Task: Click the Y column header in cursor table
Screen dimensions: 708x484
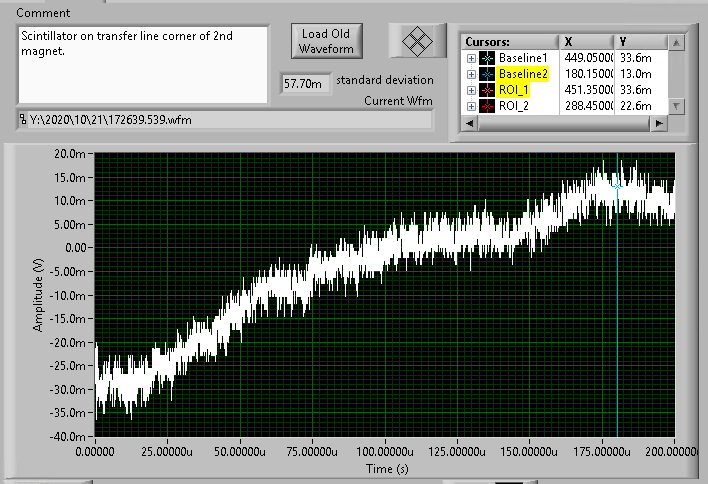Action: (622, 42)
